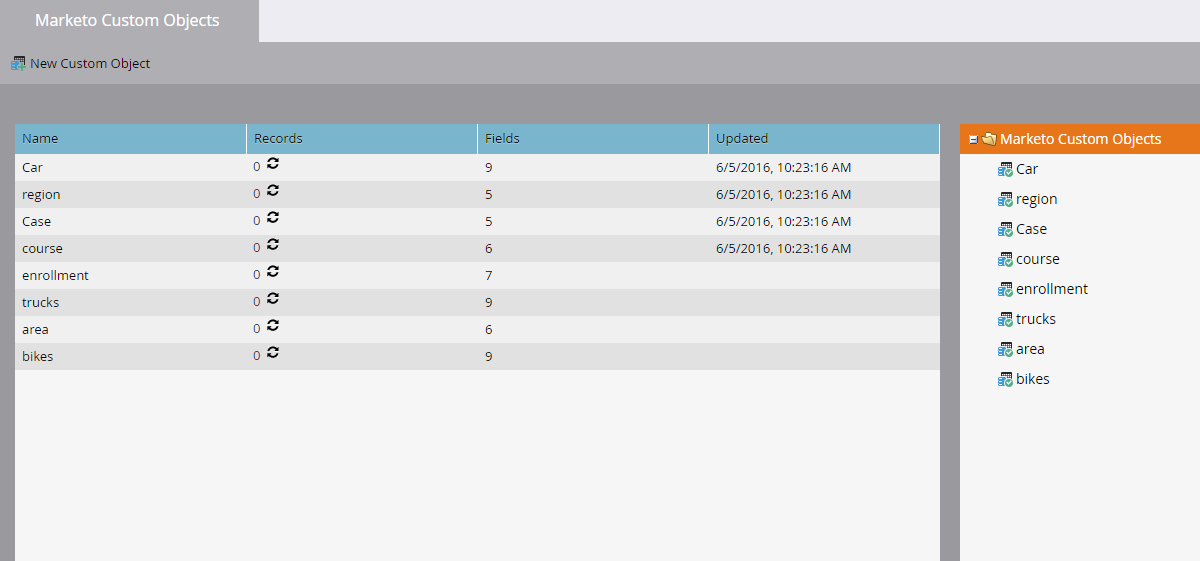Refresh record count for Car row

272,164
